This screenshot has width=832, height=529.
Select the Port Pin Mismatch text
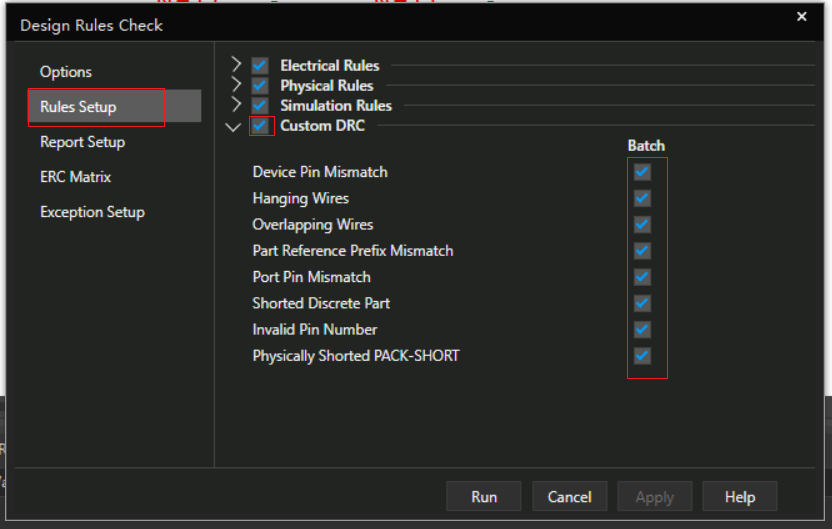(x=311, y=277)
